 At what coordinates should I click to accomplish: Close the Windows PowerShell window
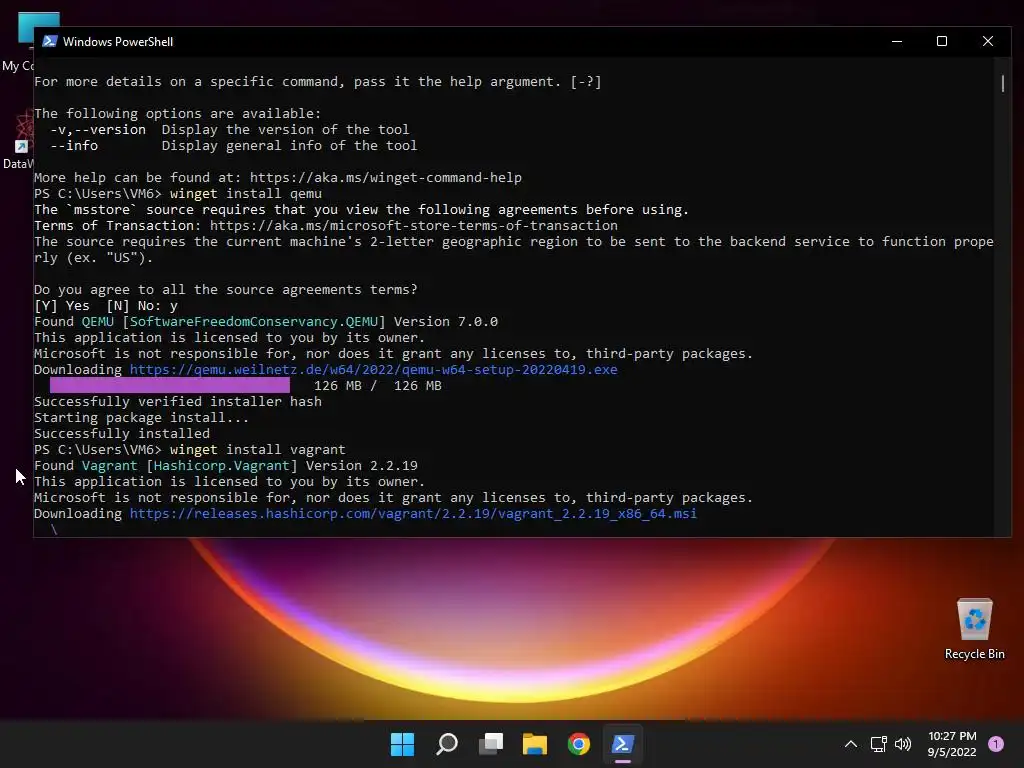coord(987,41)
